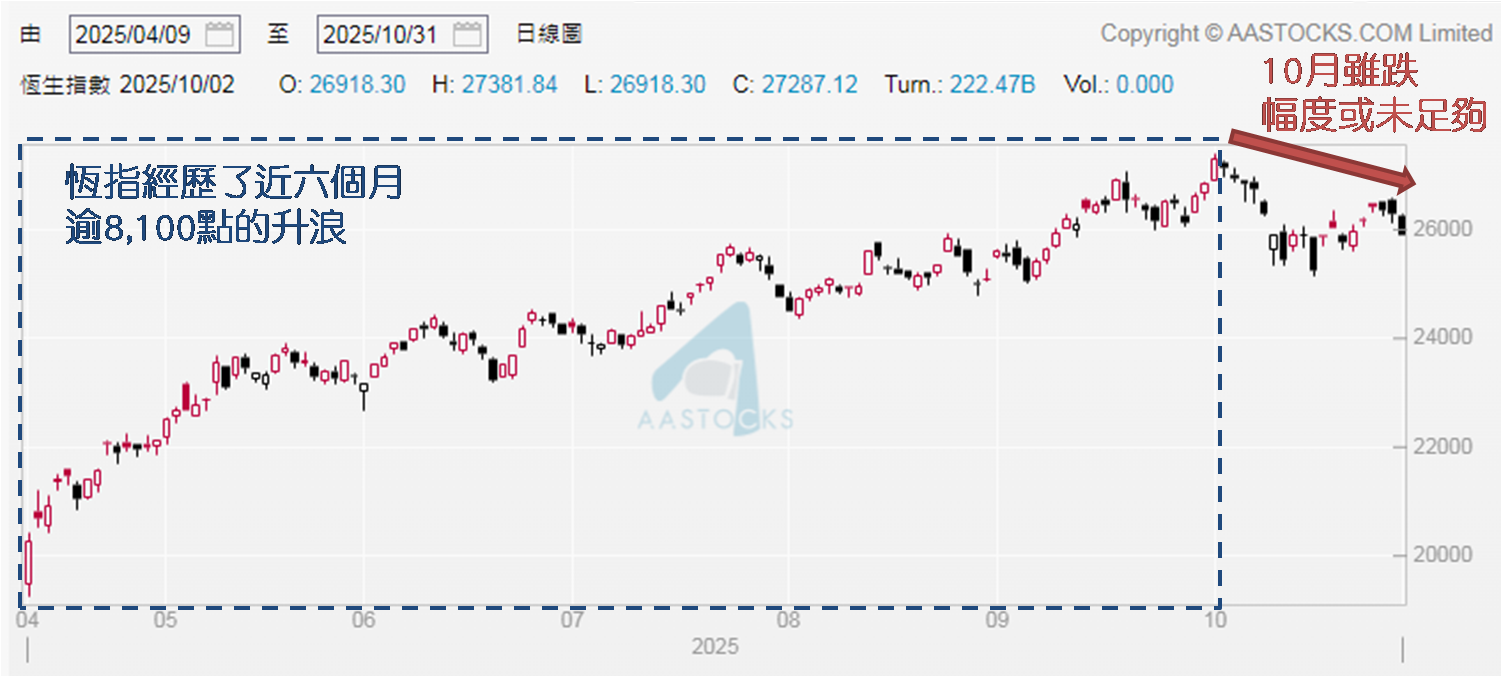Screen dimensions: 1511x677
Task: Click the Copyright AASTOCKS.COM Limited text
Action: tap(1296, 33)
